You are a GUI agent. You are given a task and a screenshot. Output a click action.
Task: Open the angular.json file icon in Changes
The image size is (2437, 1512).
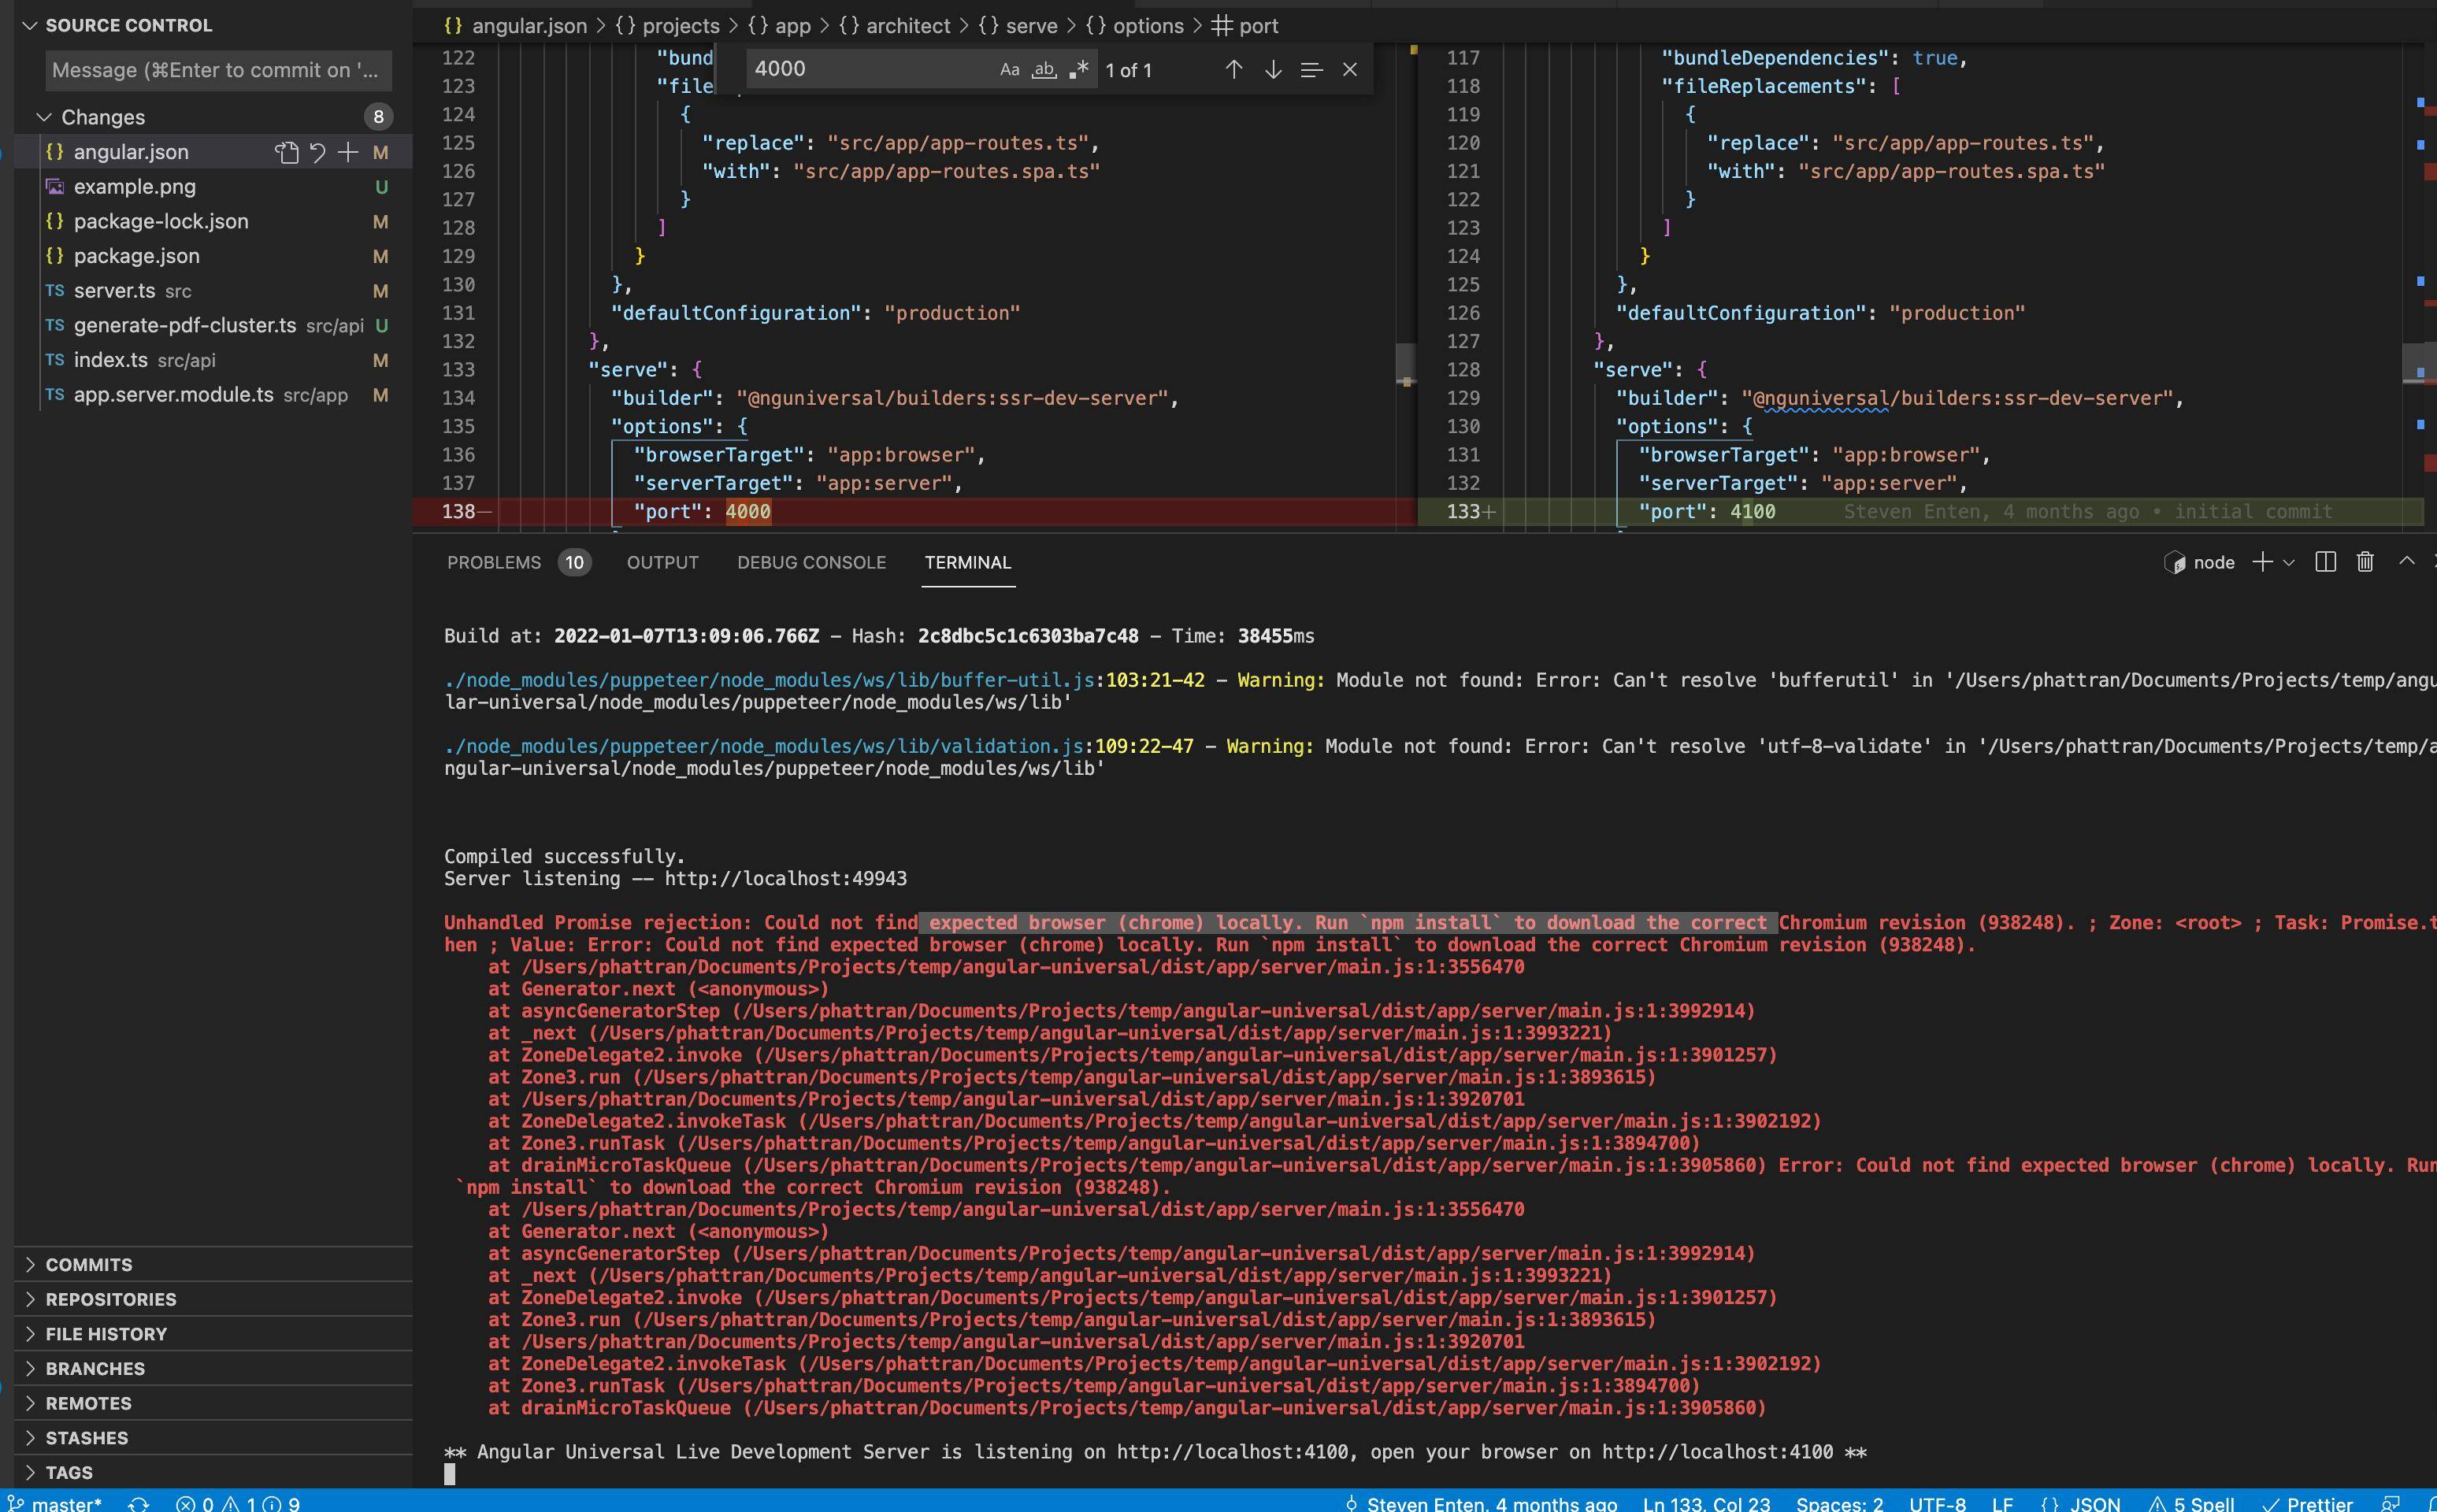(x=287, y=152)
